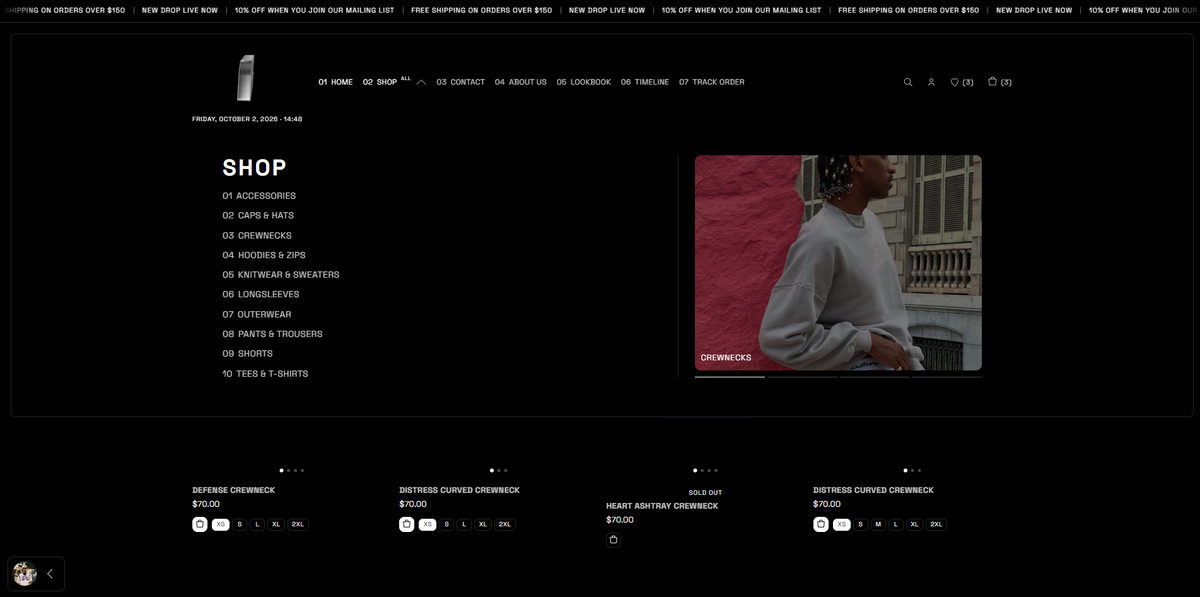Screen dimensions: 1200x597
Task: Open 10 Tees & T-Shirts category
Action: click(x=265, y=373)
